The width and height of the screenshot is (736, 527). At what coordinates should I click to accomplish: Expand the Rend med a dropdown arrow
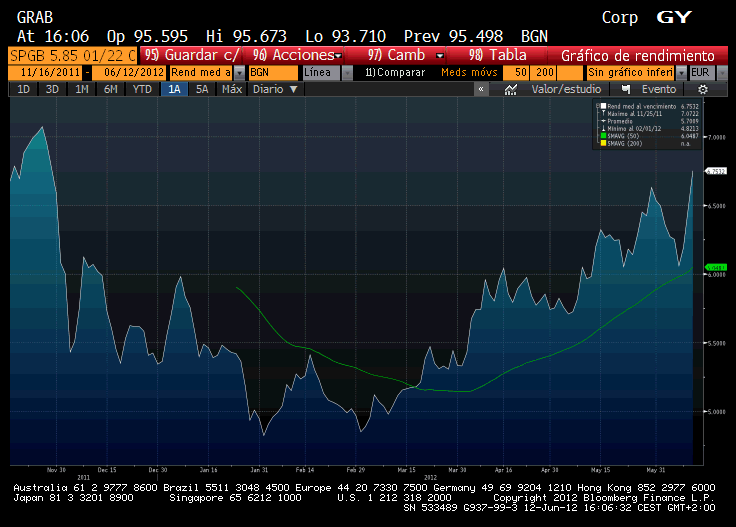[240, 73]
